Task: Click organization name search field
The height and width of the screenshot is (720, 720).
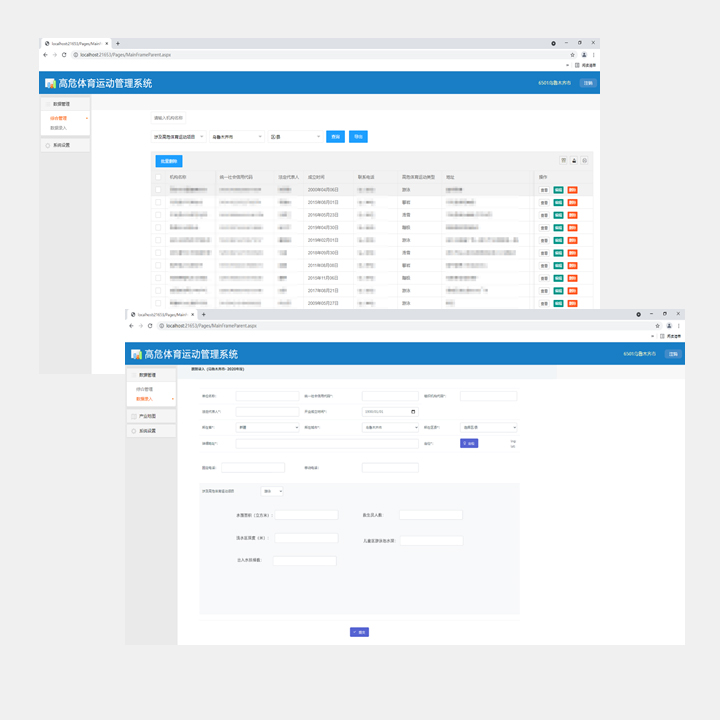Action: 169,118
